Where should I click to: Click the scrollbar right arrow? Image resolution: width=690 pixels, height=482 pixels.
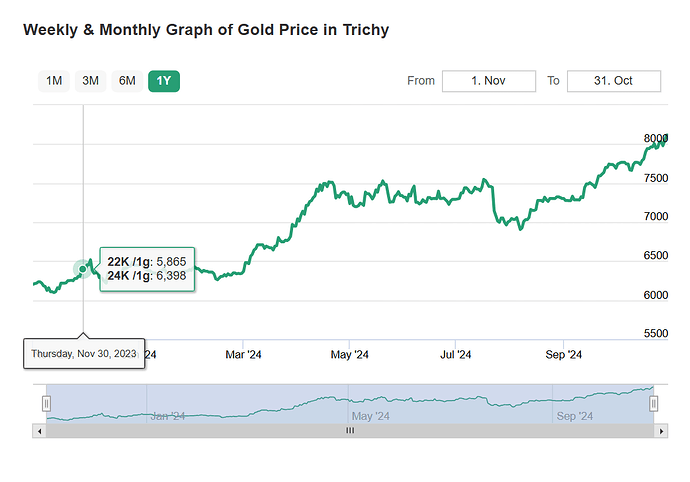pos(661,430)
